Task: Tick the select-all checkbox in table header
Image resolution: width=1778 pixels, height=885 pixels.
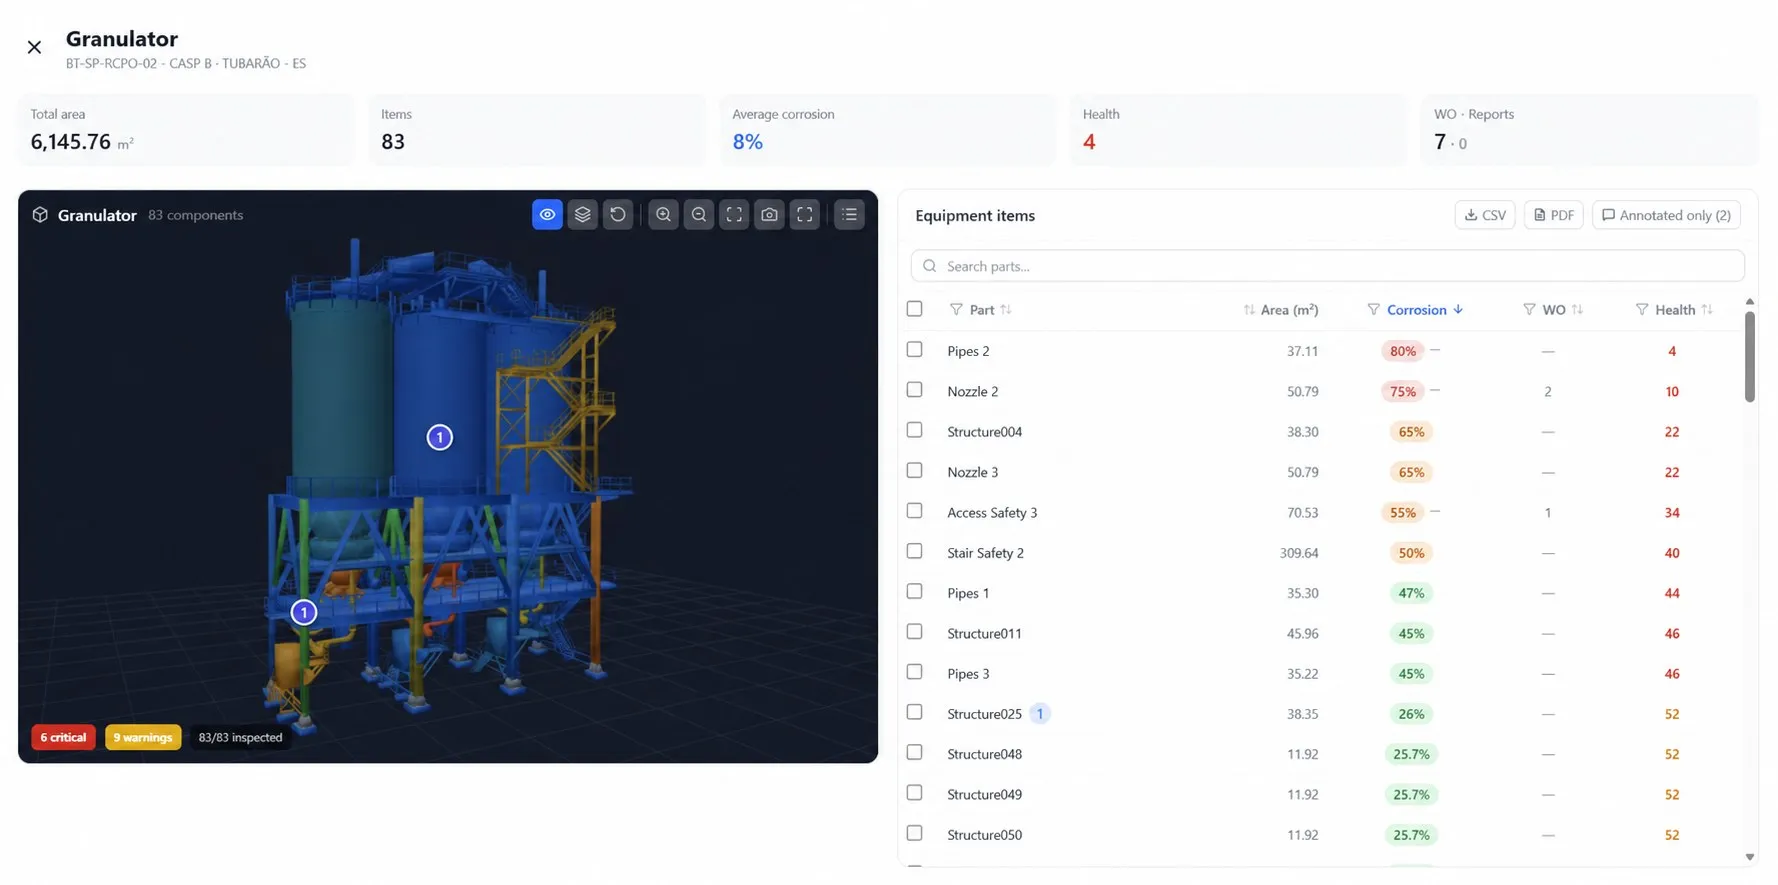Action: point(914,309)
